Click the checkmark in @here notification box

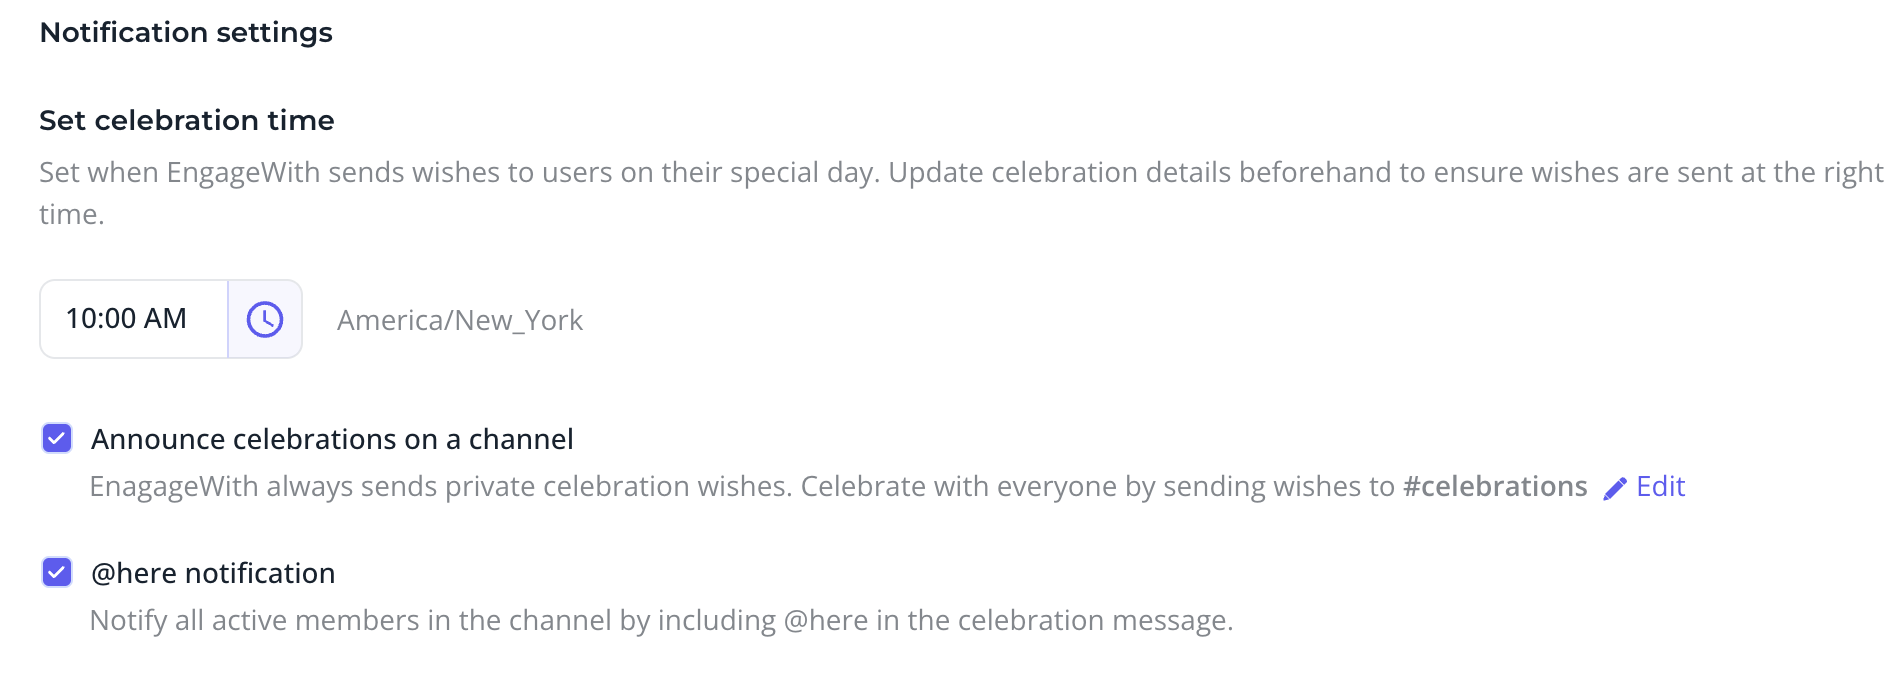point(57,572)
